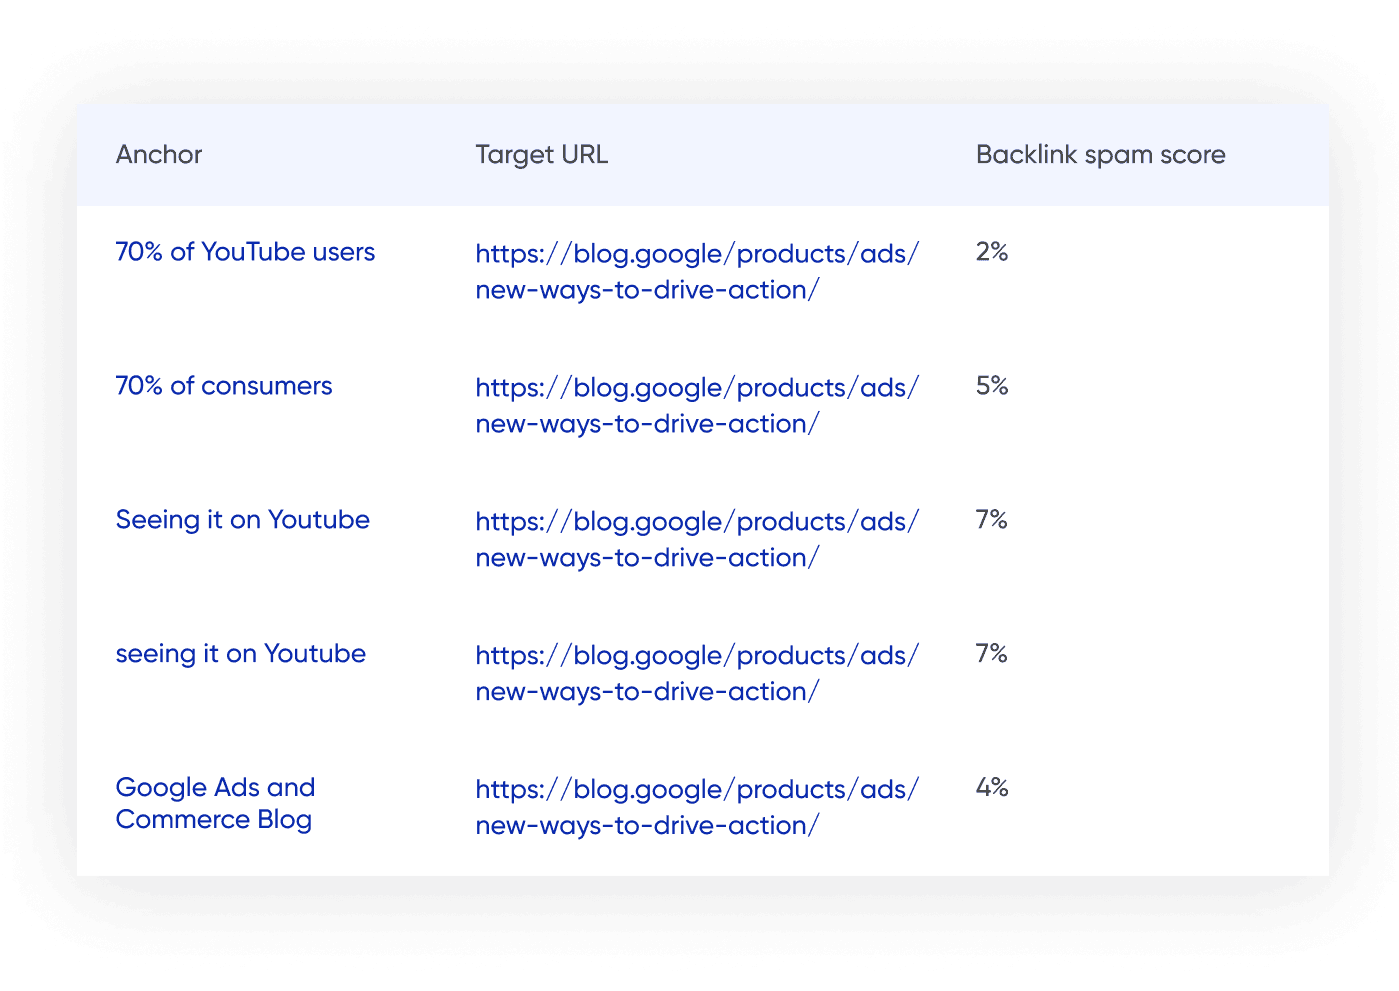Open target URL for "70% of YouTube users"

pyautogui.click(x=697, y=271)
